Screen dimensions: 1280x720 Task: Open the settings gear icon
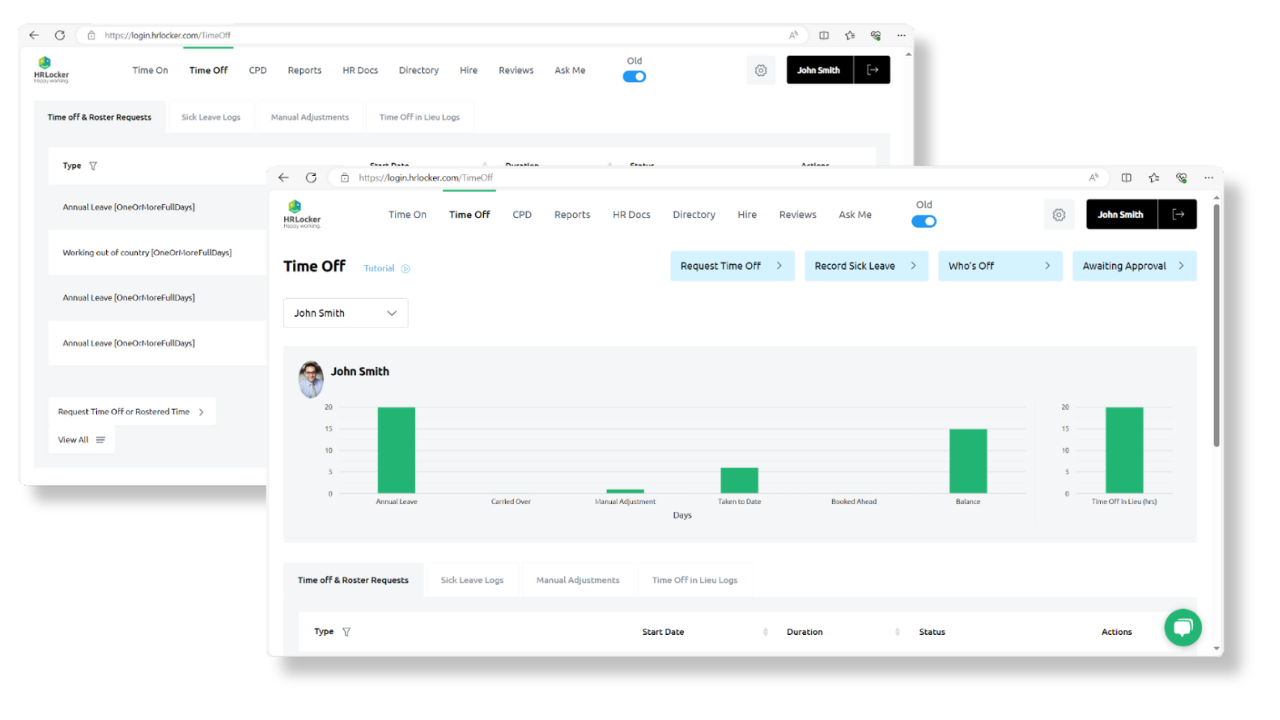(x=1059, y=214)
